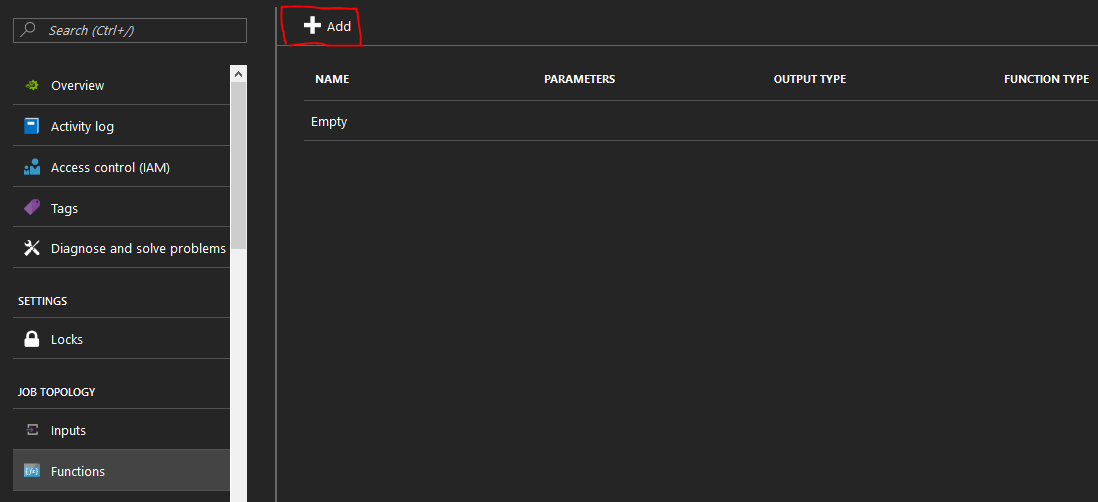Focus the Search (Ctrl+/) box
This screenshot has width=1098, height=502.
(x=130, y=30)
